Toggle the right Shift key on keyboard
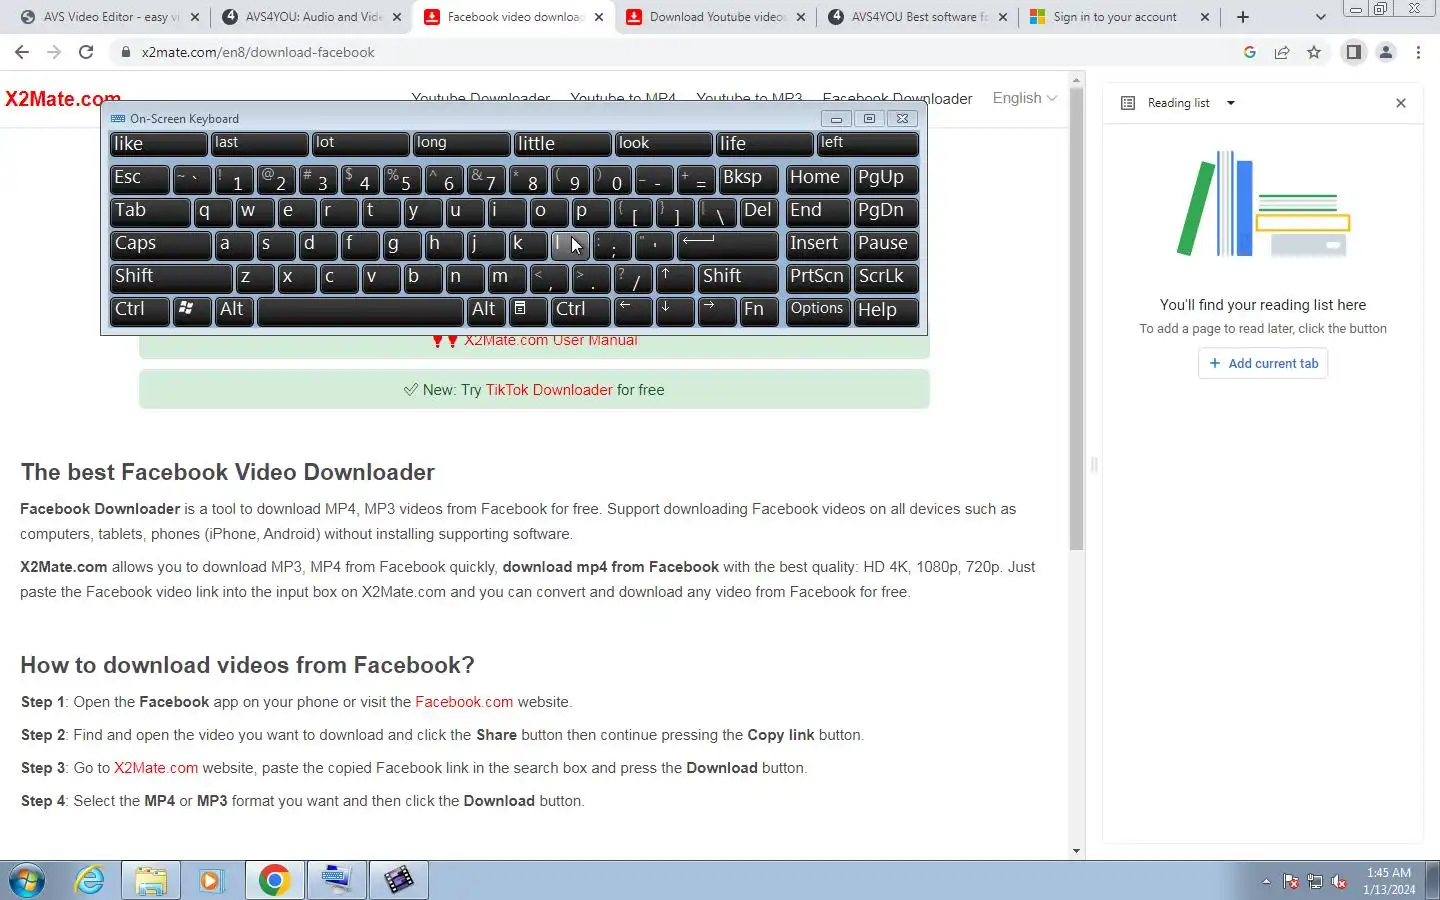1440x900 pixels. (738, 278)
